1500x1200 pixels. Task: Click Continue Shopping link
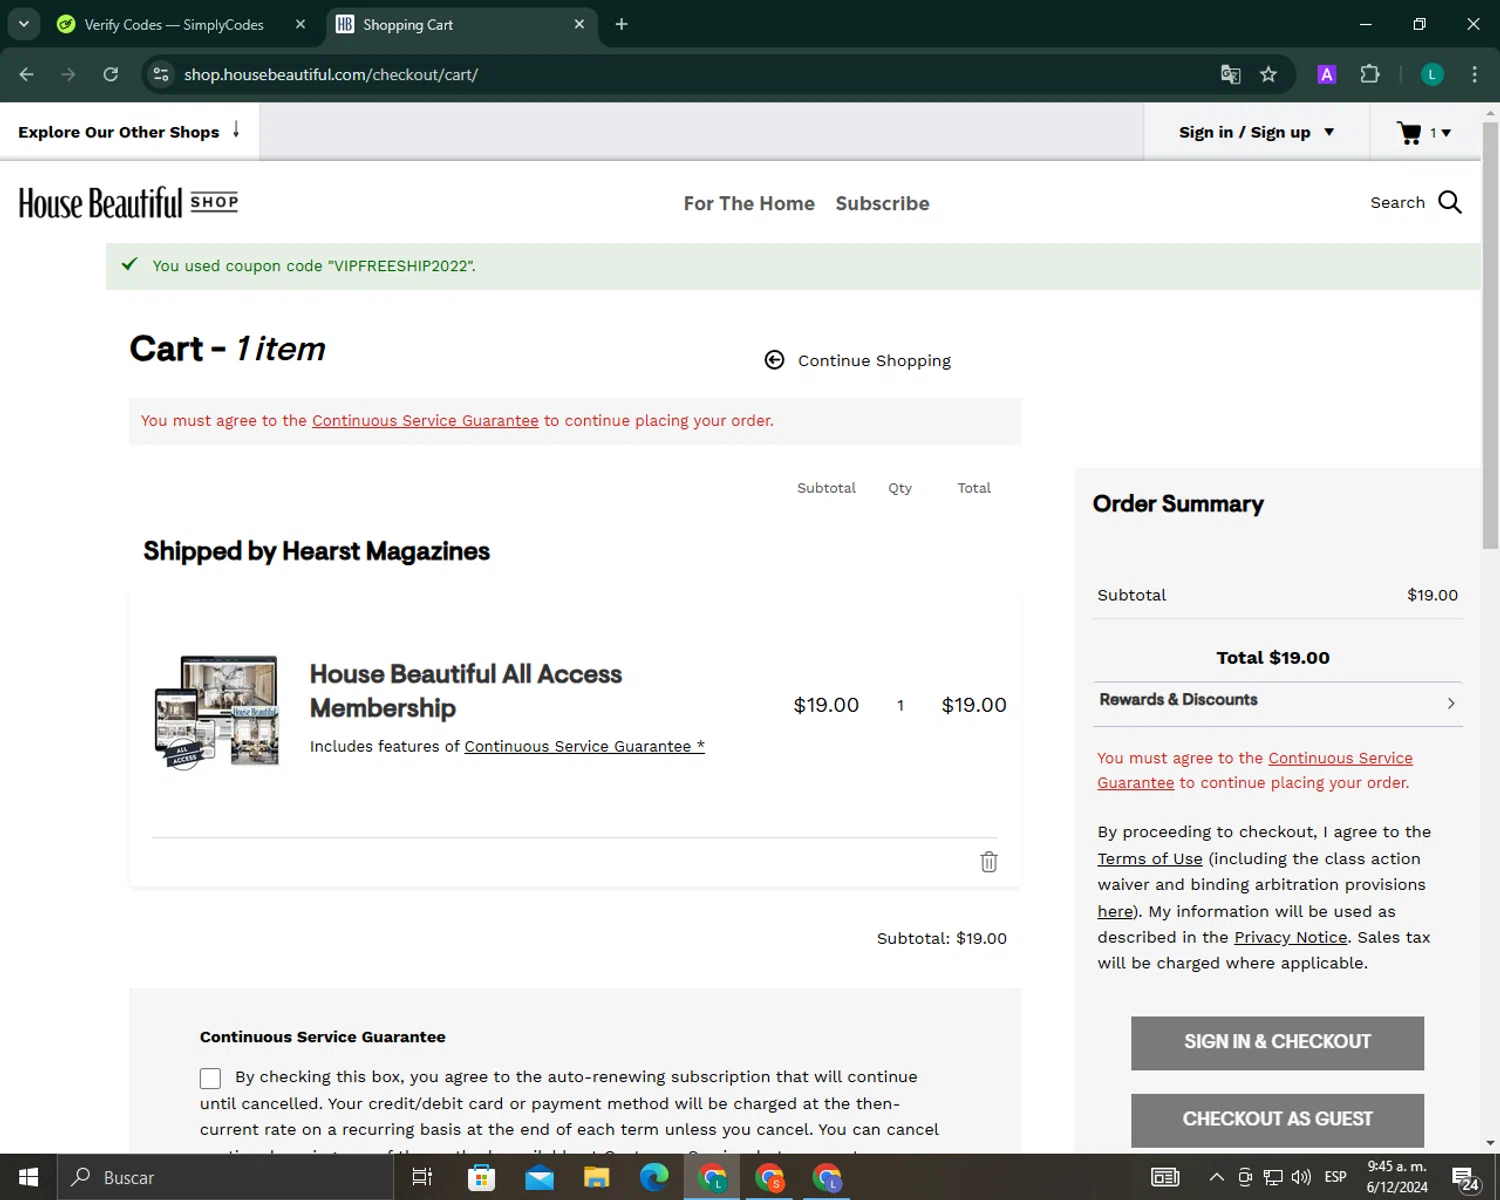[874, 361]
